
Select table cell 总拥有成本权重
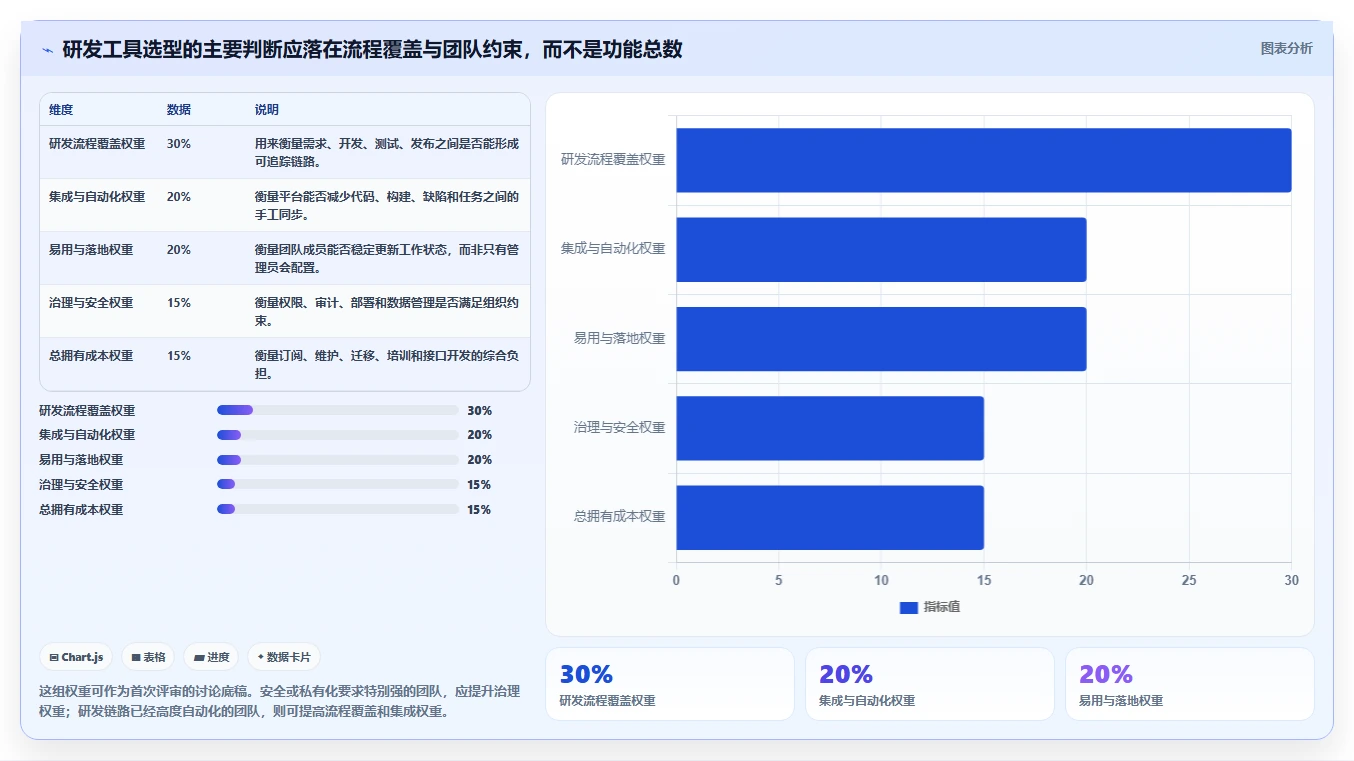pos(91,356)
